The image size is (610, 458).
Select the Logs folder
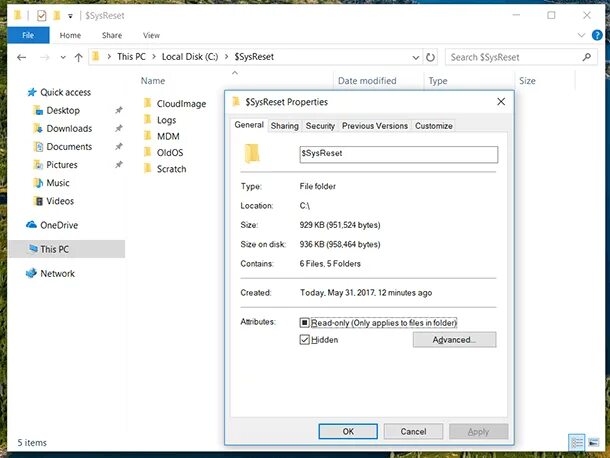tap(167, 120)
